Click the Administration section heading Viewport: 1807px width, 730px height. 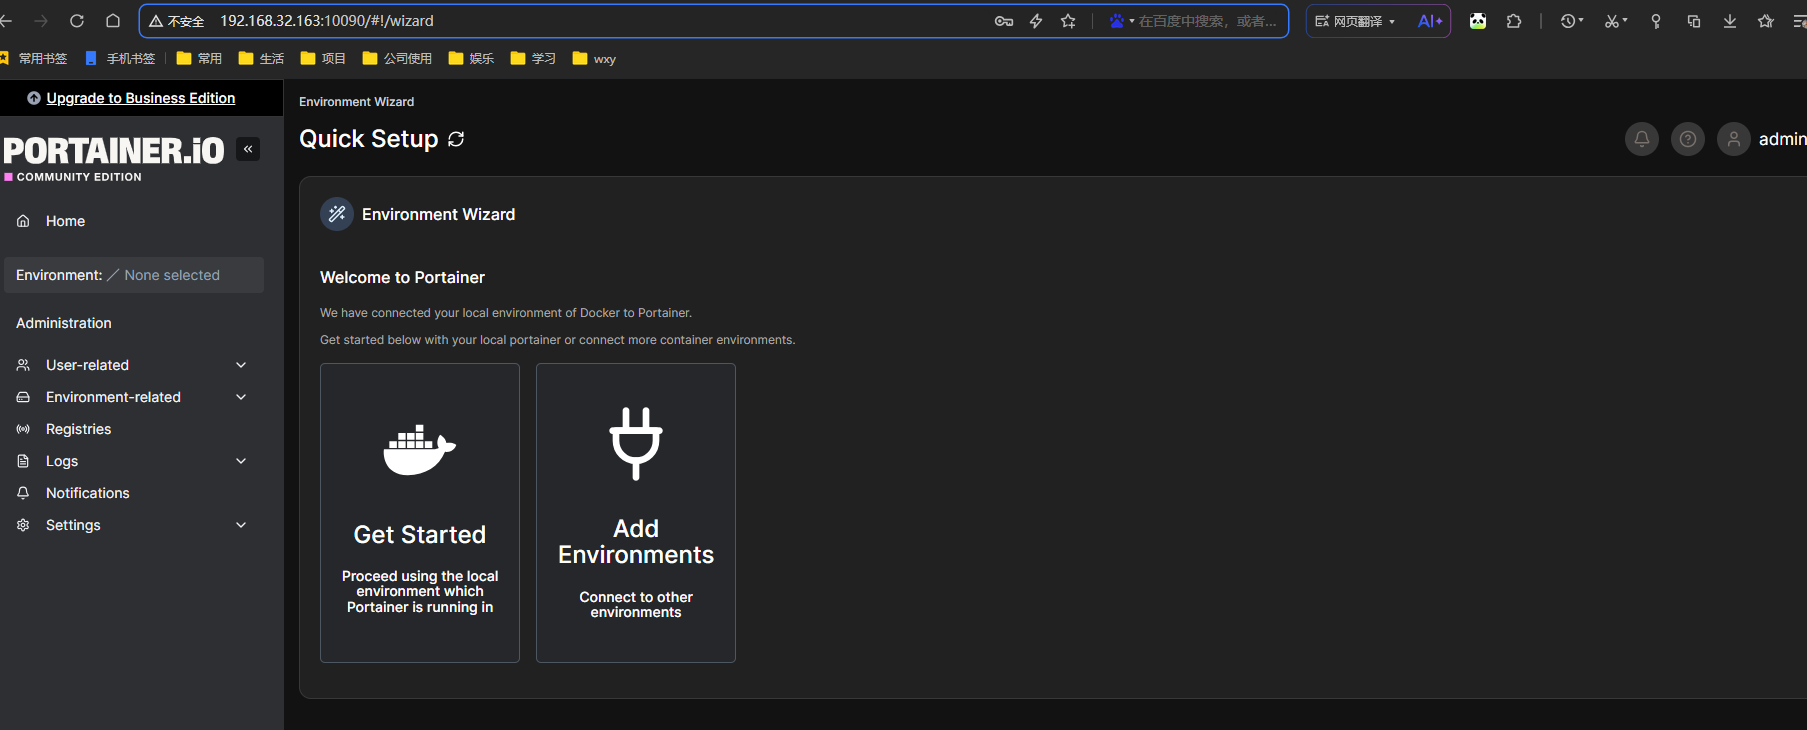point(64,323)
